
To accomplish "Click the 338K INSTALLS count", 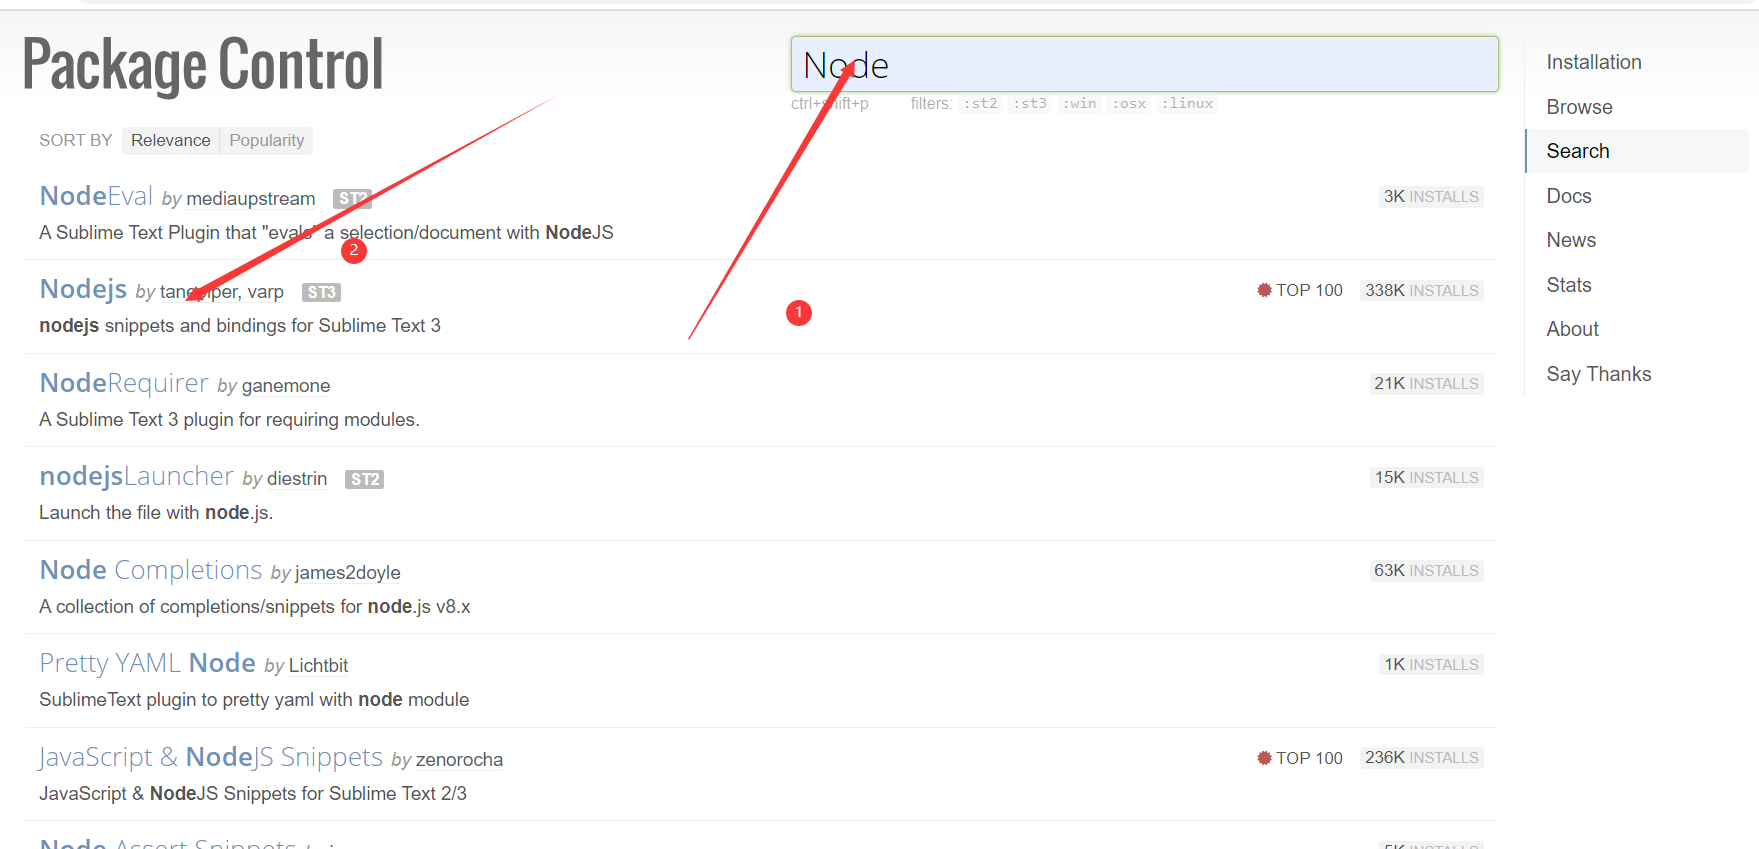I will pyautogui.click(x=1421, y=290).
